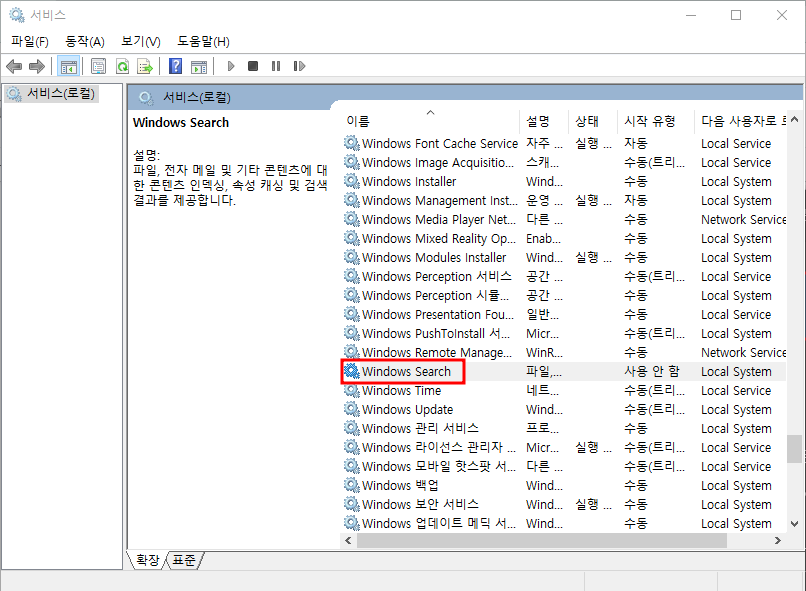Click Network Service cell of Windows Media Player
The image size is (806, 591).
(743, 219)
